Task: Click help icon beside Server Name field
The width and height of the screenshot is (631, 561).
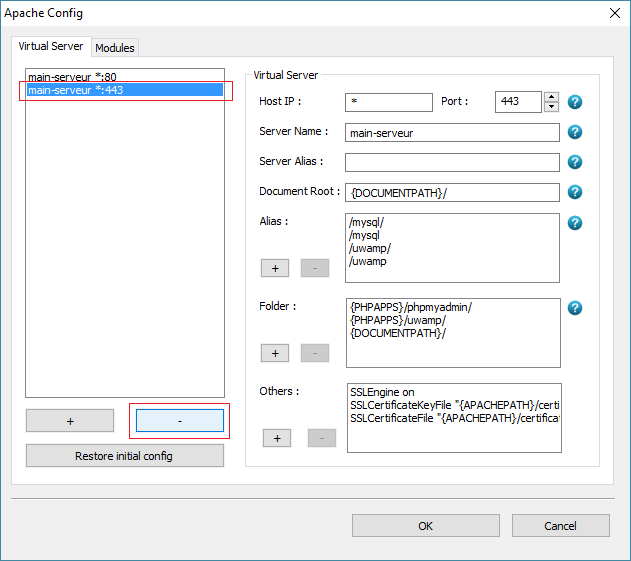Action: (x=575, y=132)
